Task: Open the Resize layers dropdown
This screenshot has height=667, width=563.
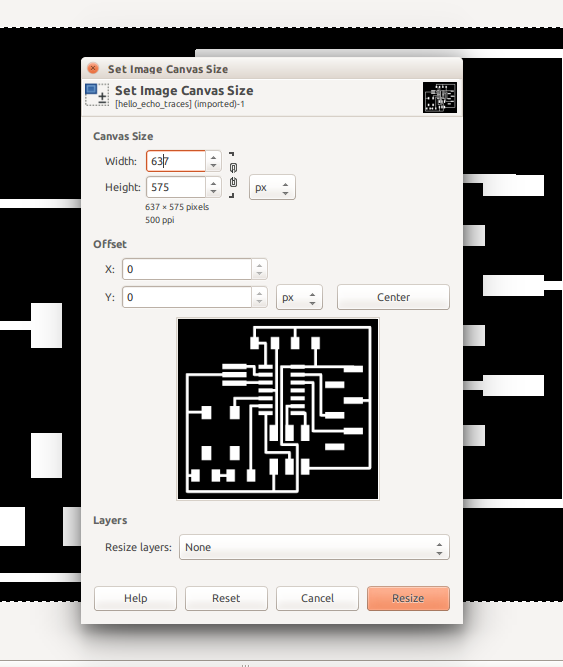Action: click(x=314, y=547)
